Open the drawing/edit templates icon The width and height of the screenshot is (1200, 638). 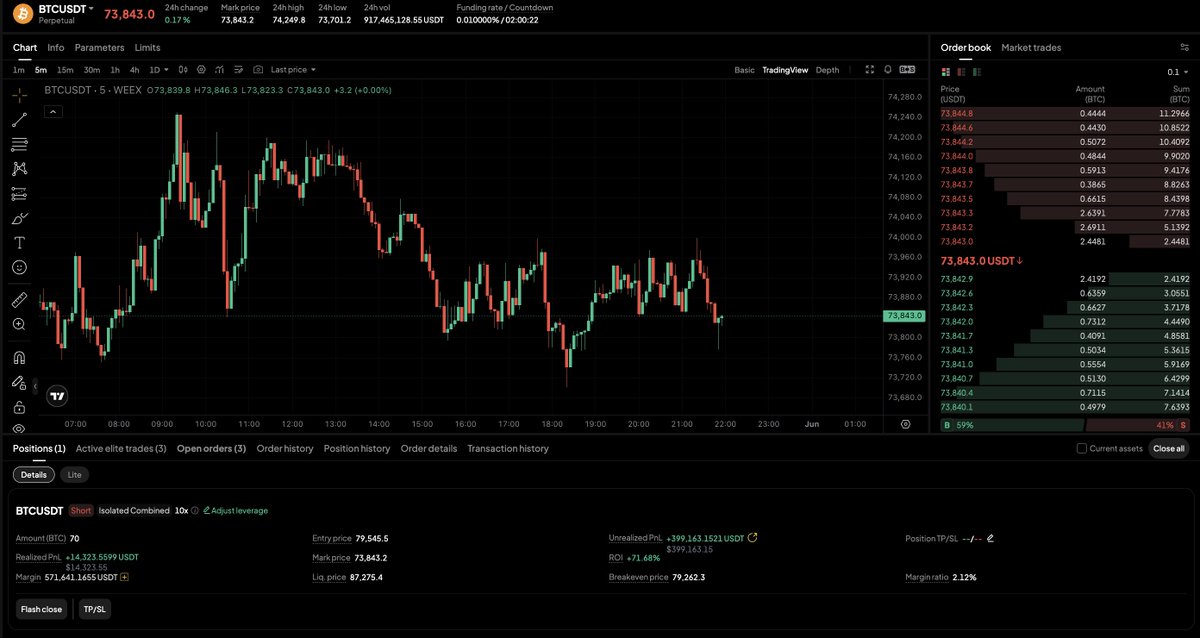pyautogui.click(x=240, y=70)
